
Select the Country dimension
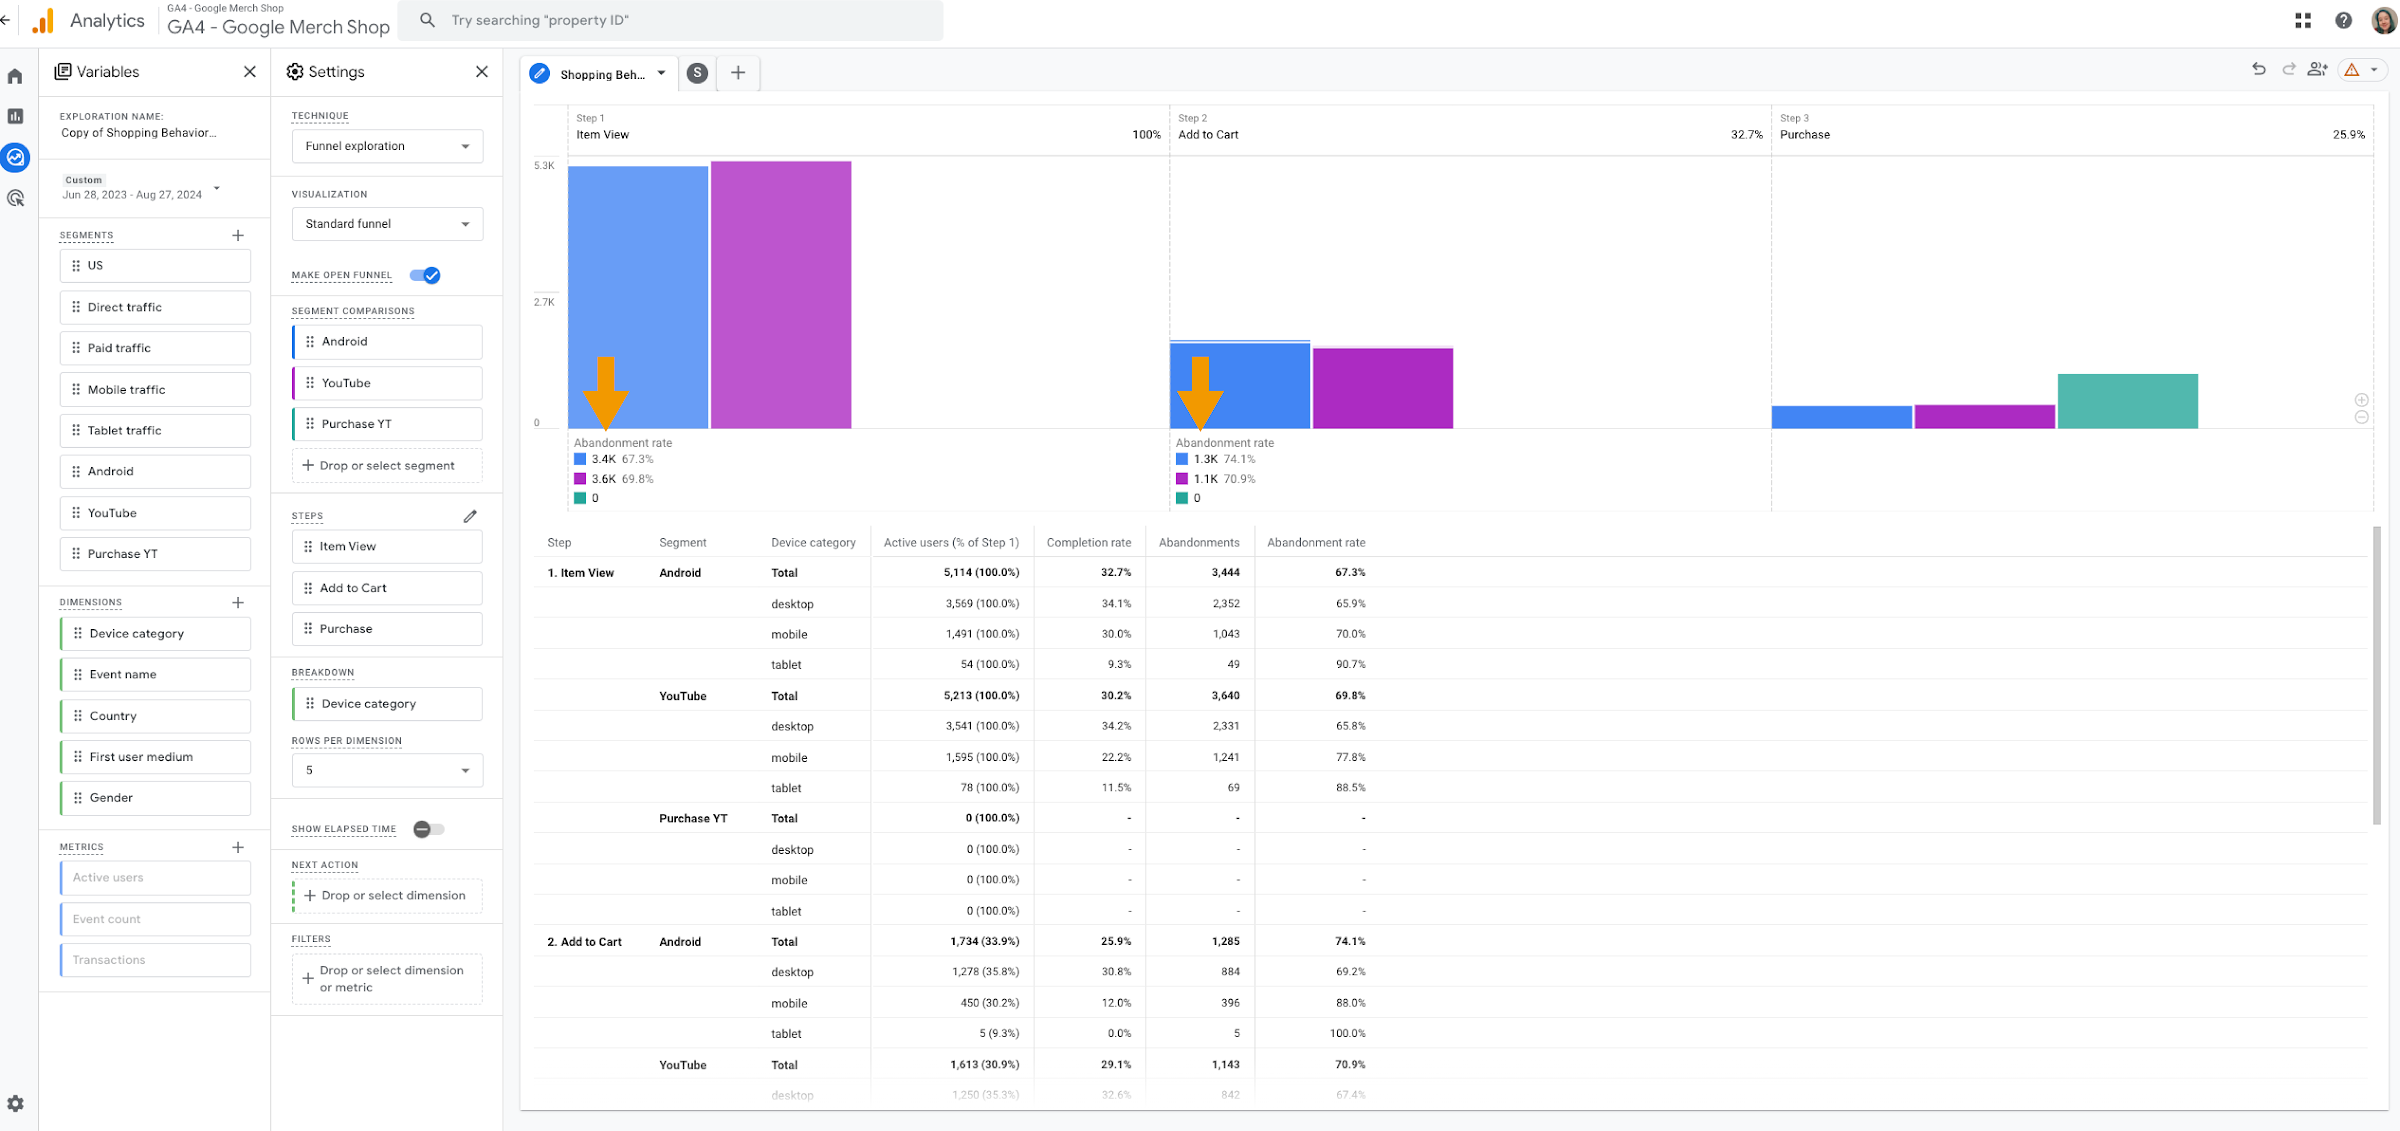click(x=155, y=716)
